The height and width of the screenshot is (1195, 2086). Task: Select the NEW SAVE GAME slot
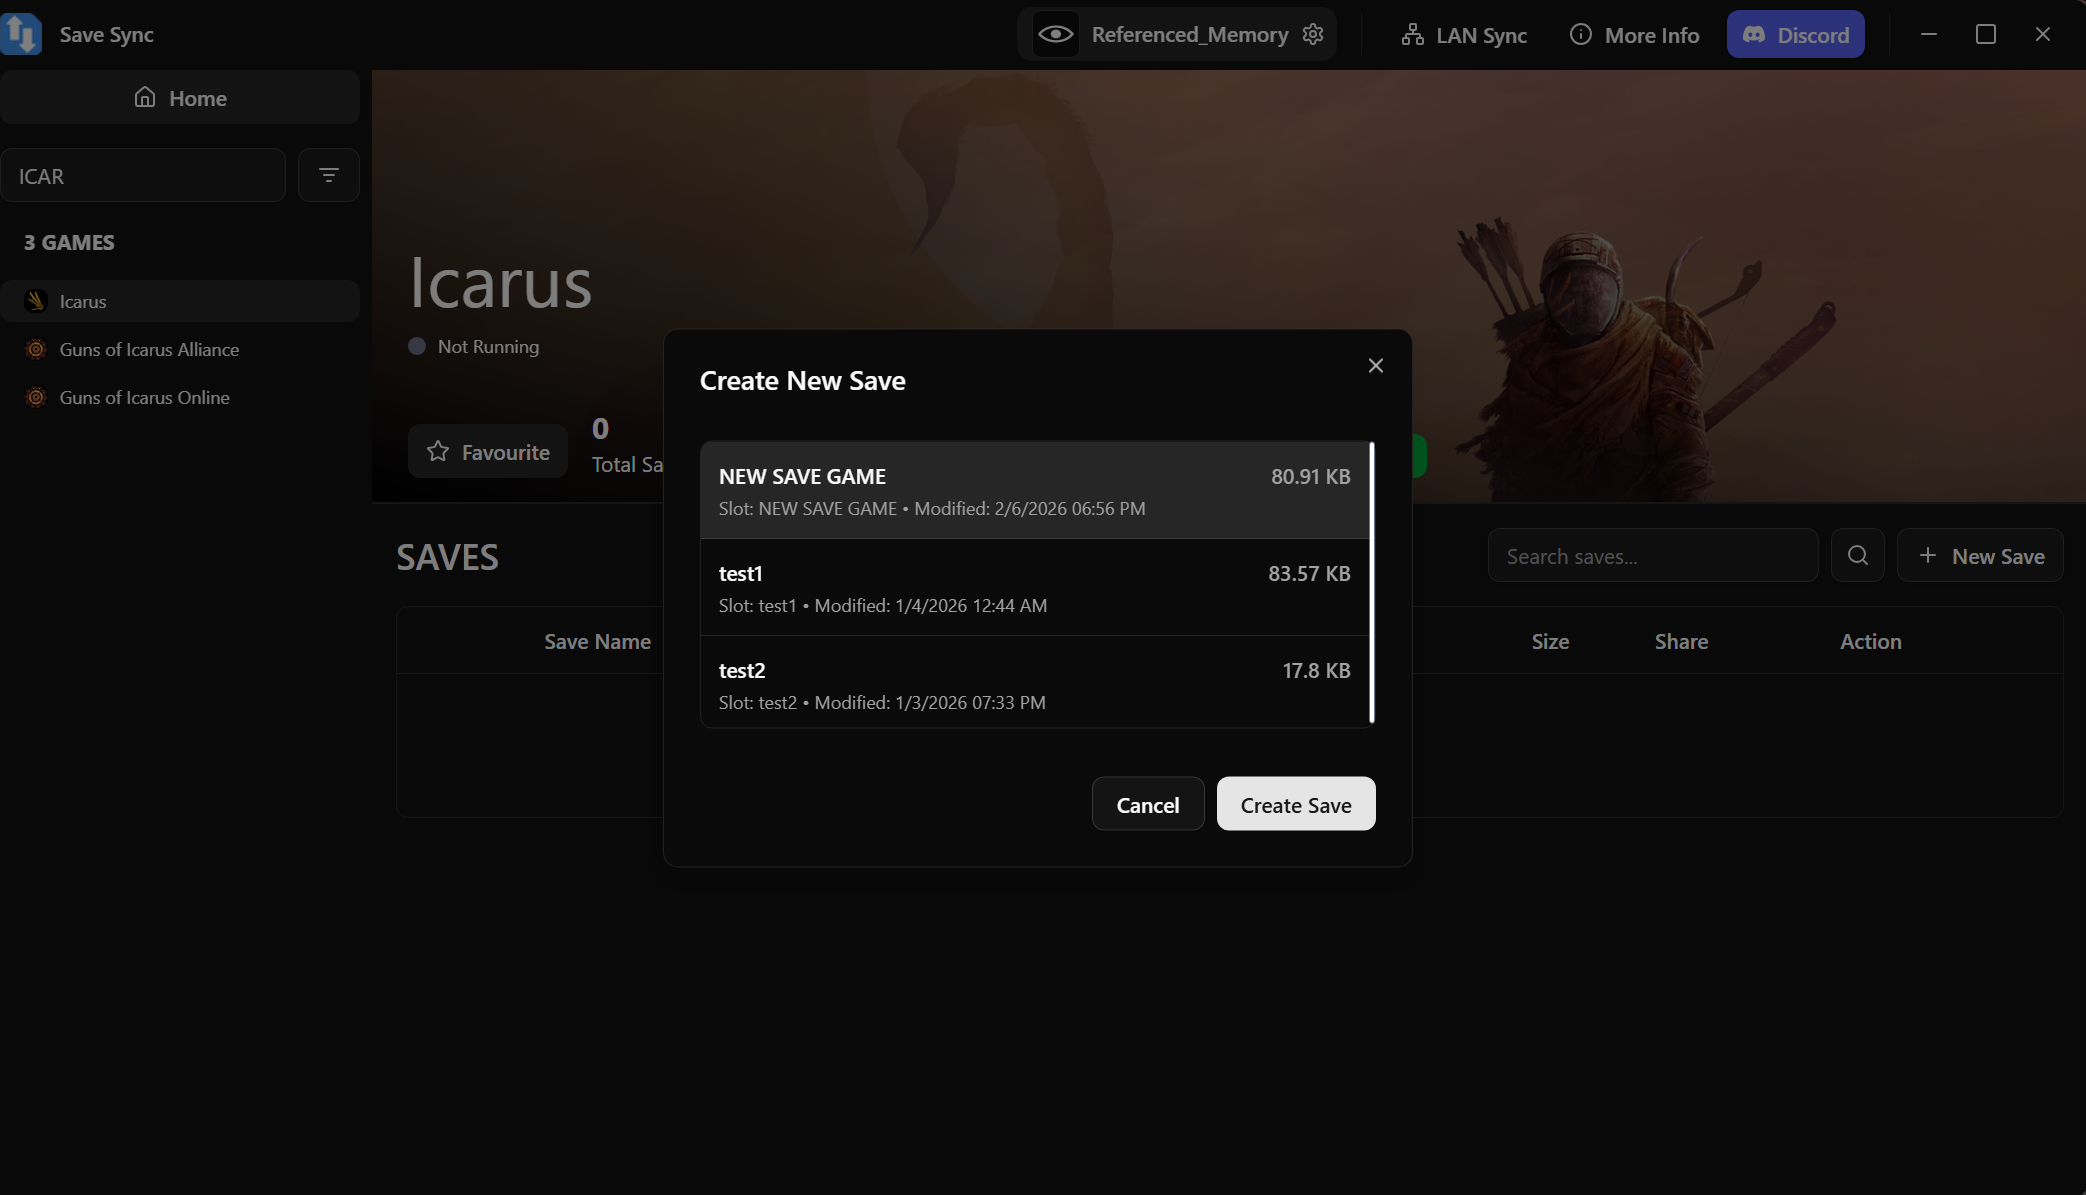tap(1034, 491)
